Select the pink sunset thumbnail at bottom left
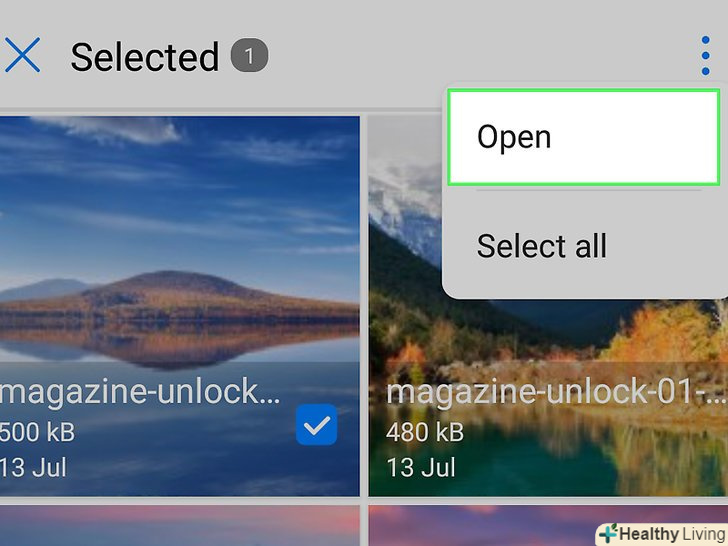Screen dimensions: 728x546 180,526
